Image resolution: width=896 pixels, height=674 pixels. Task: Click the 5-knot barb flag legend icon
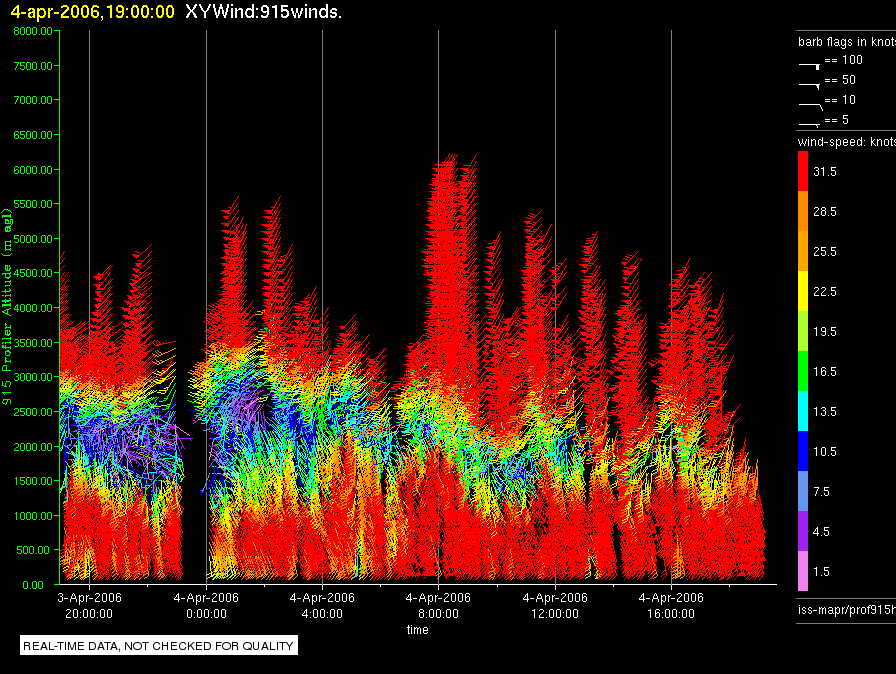pos(809,124)
